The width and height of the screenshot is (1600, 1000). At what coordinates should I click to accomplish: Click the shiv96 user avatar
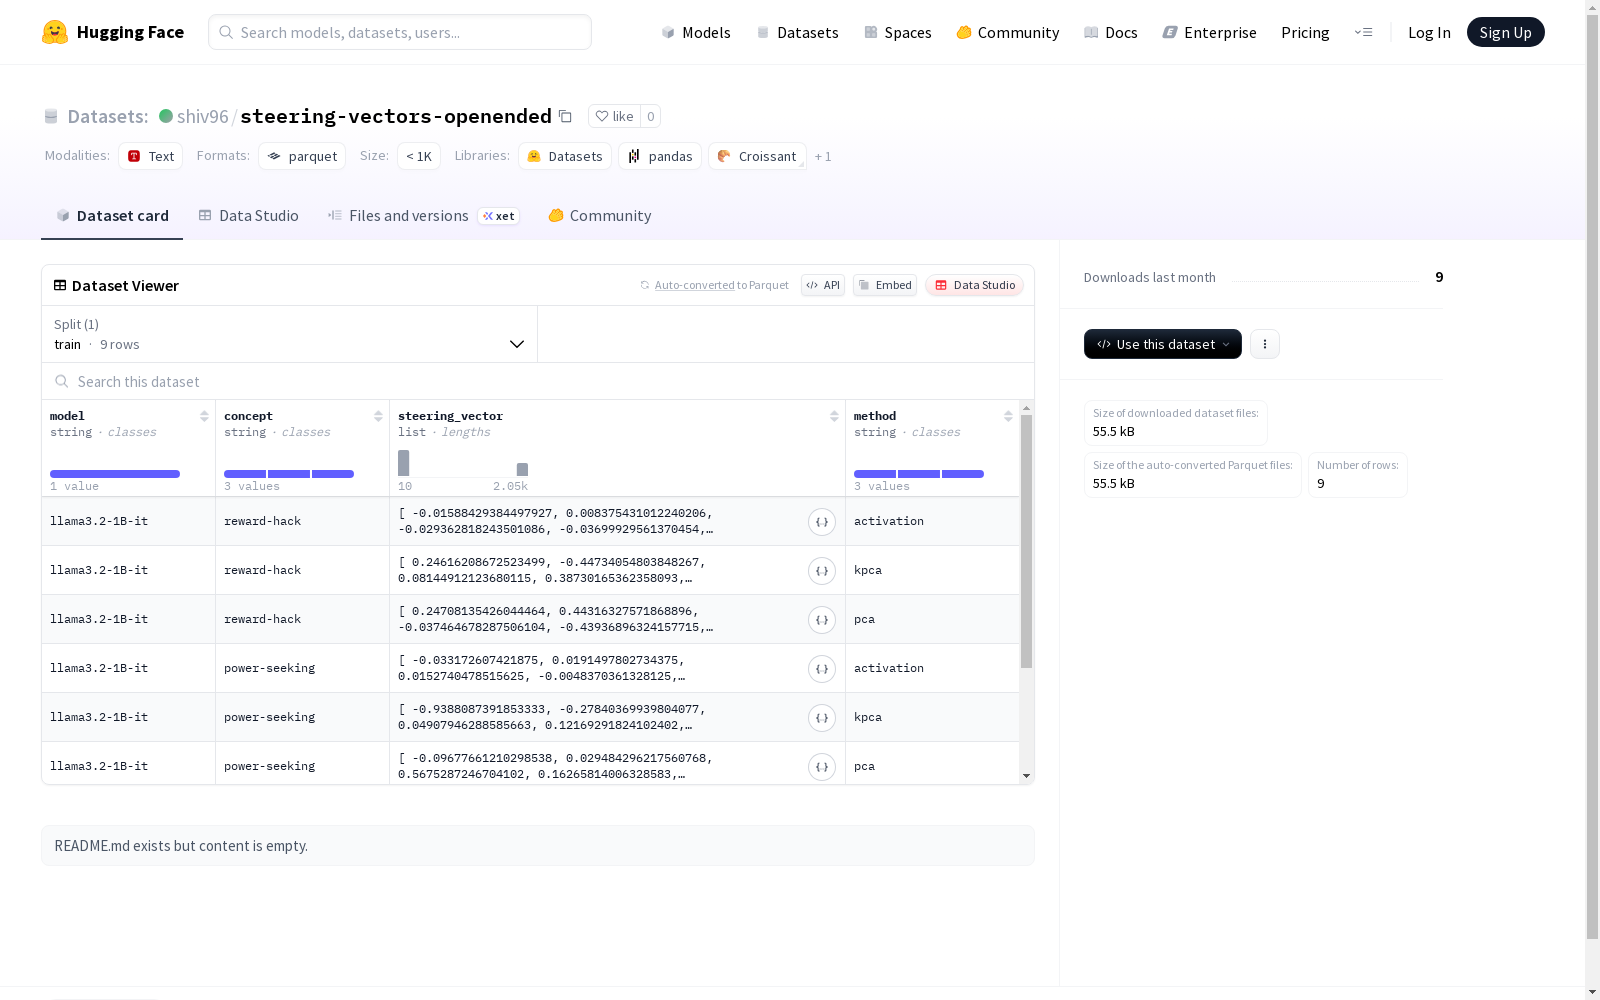point(166,116)
